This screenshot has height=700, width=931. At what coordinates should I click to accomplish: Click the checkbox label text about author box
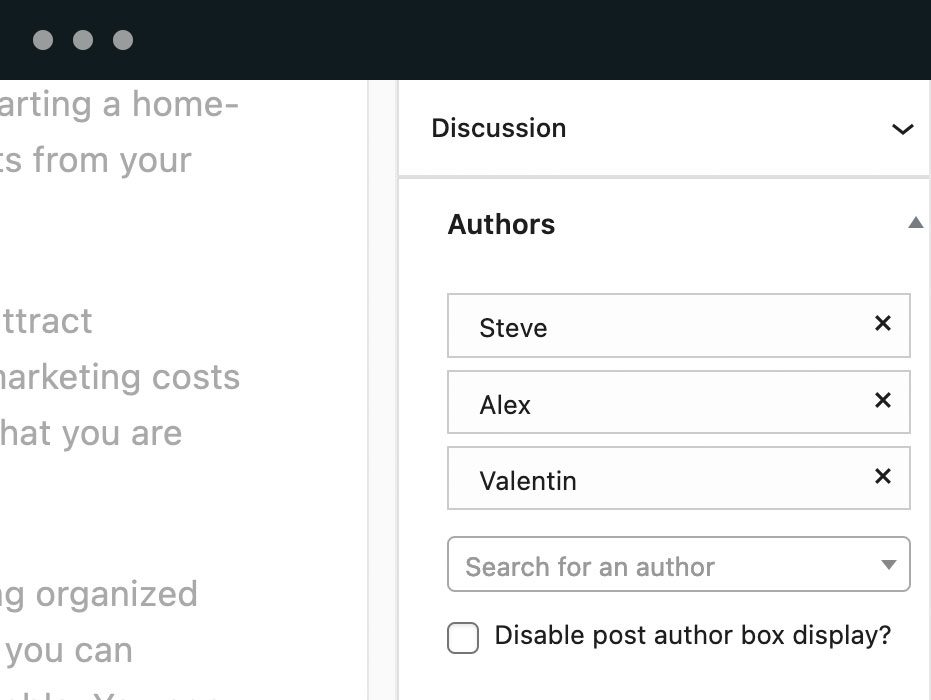(693, 635)
